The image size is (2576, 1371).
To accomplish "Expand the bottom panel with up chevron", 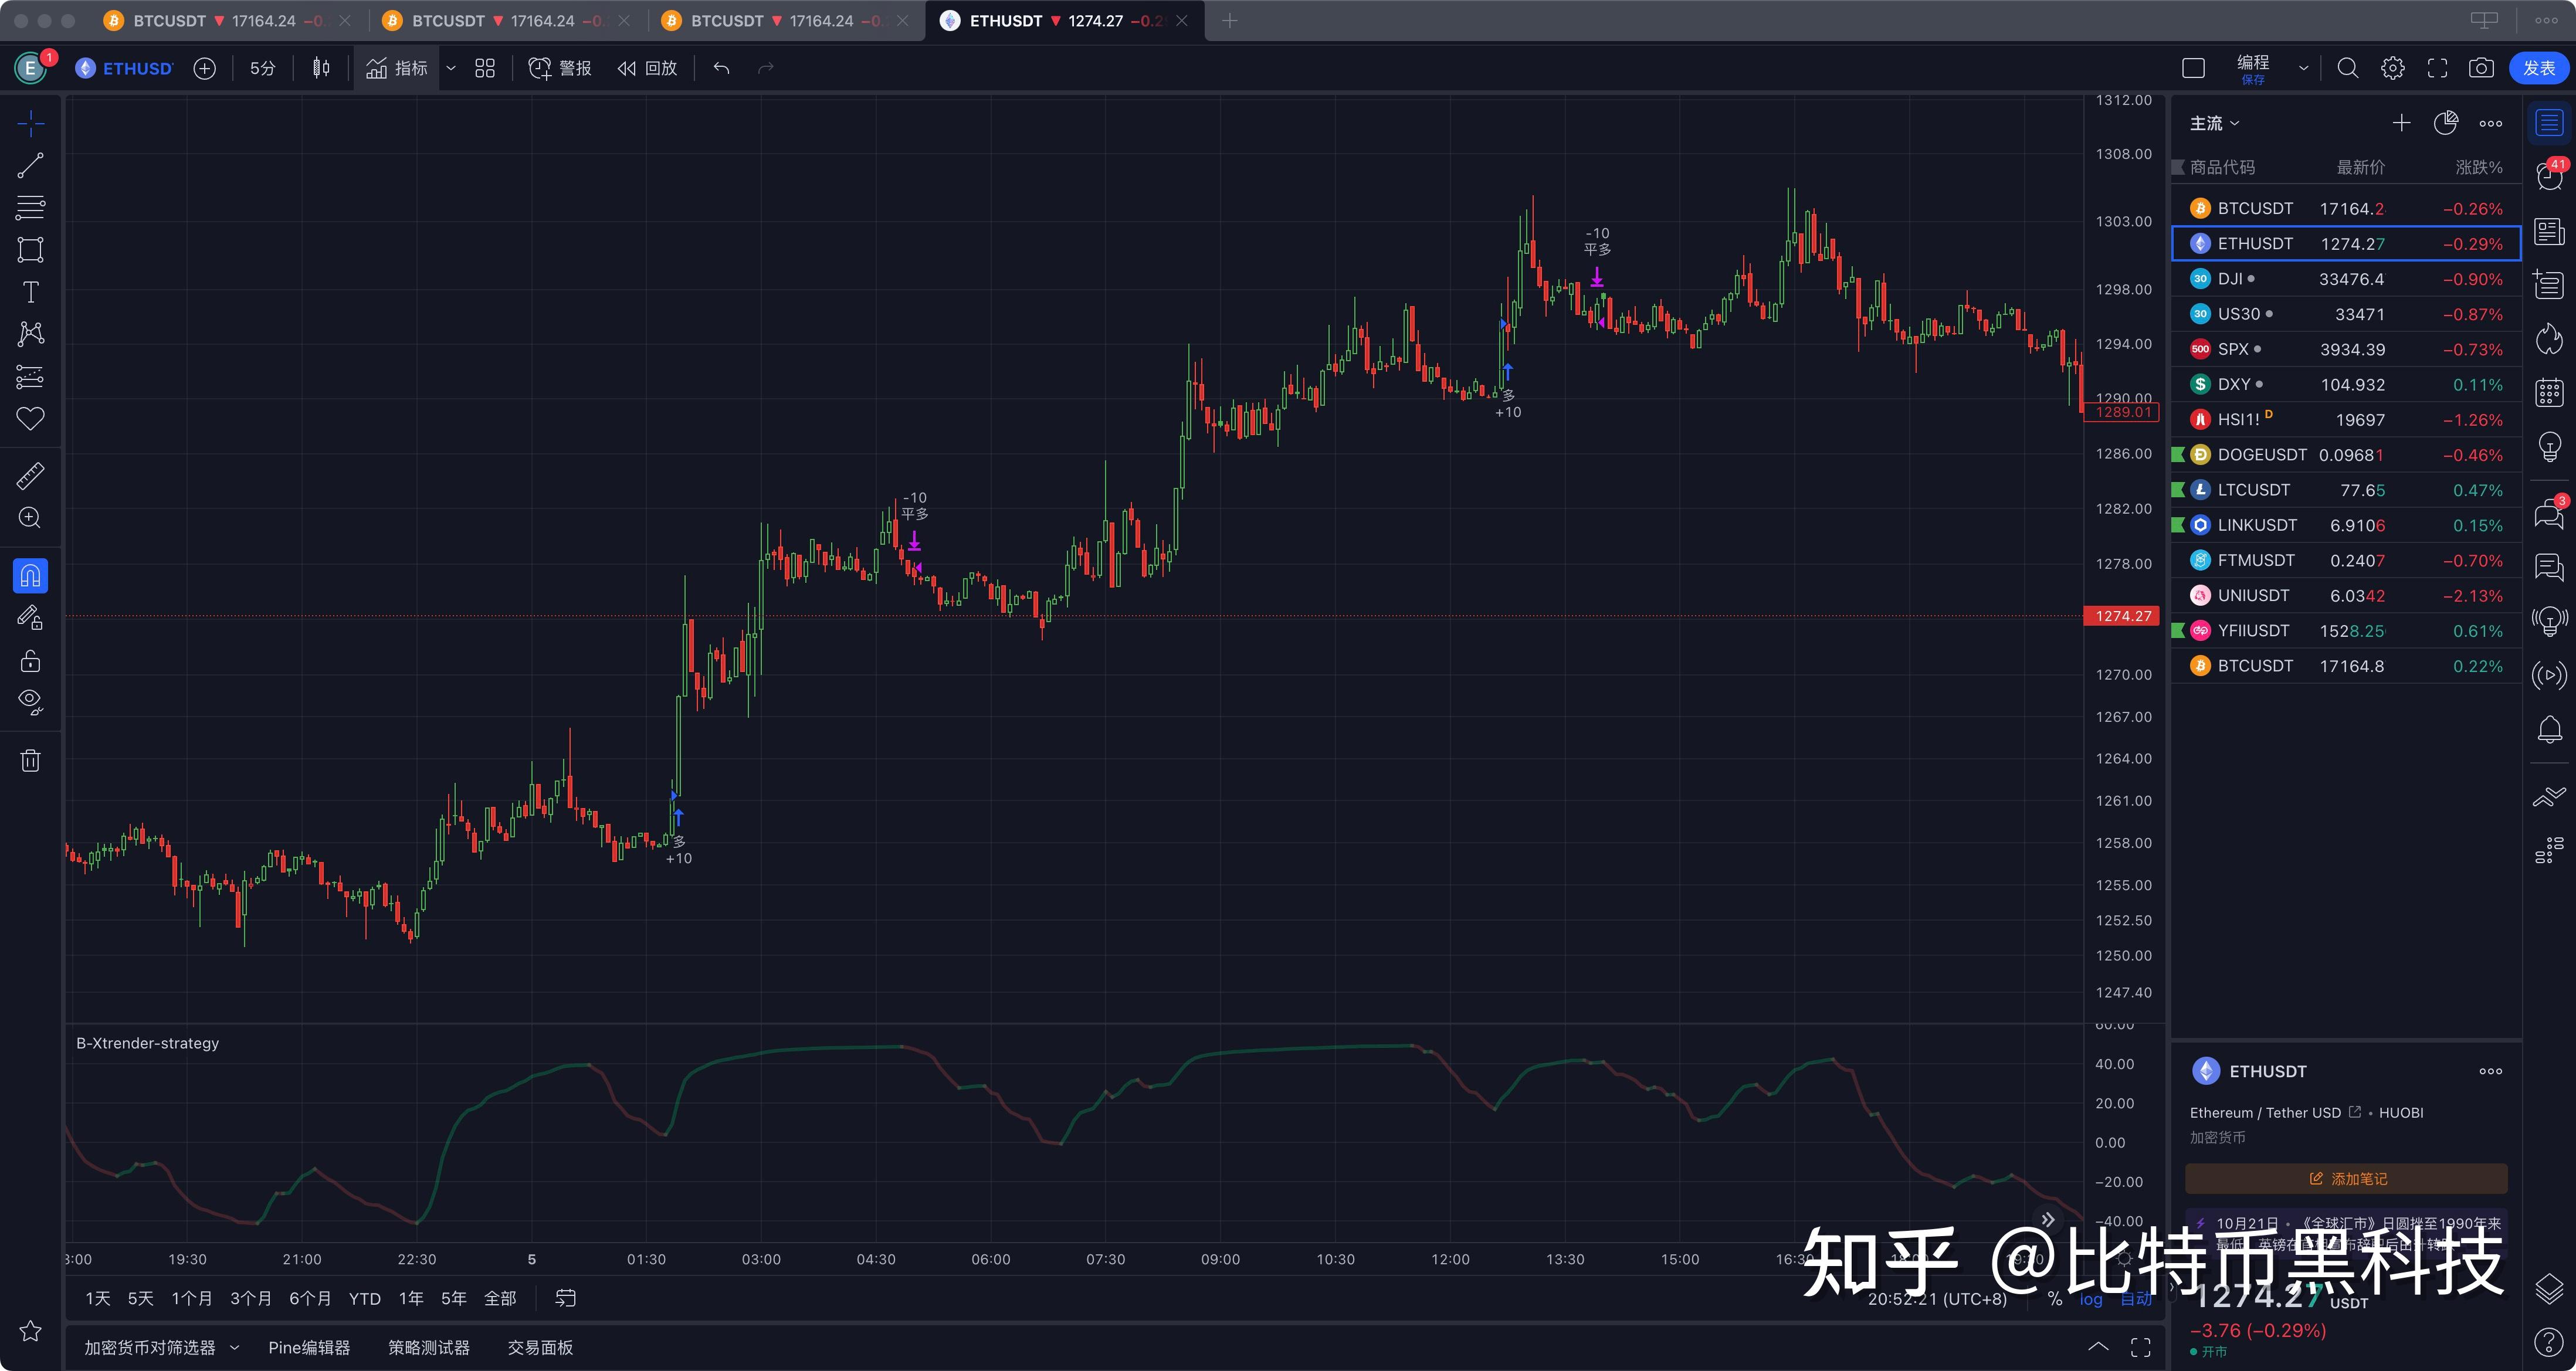I will point(2098,1347).
